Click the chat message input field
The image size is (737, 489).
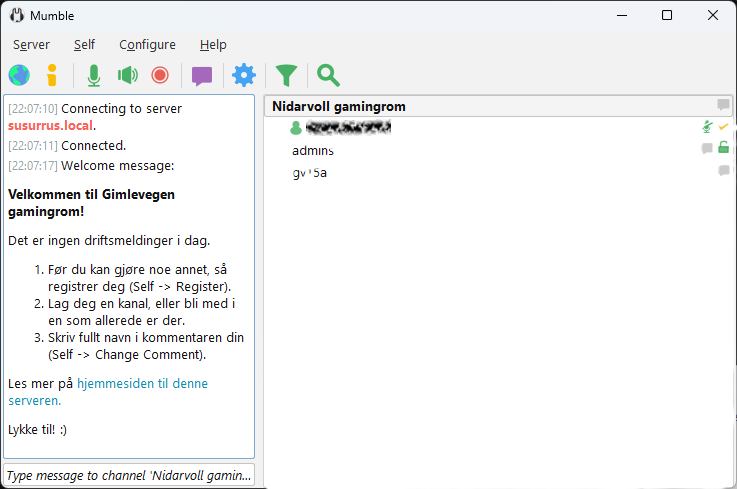[129, 475]
